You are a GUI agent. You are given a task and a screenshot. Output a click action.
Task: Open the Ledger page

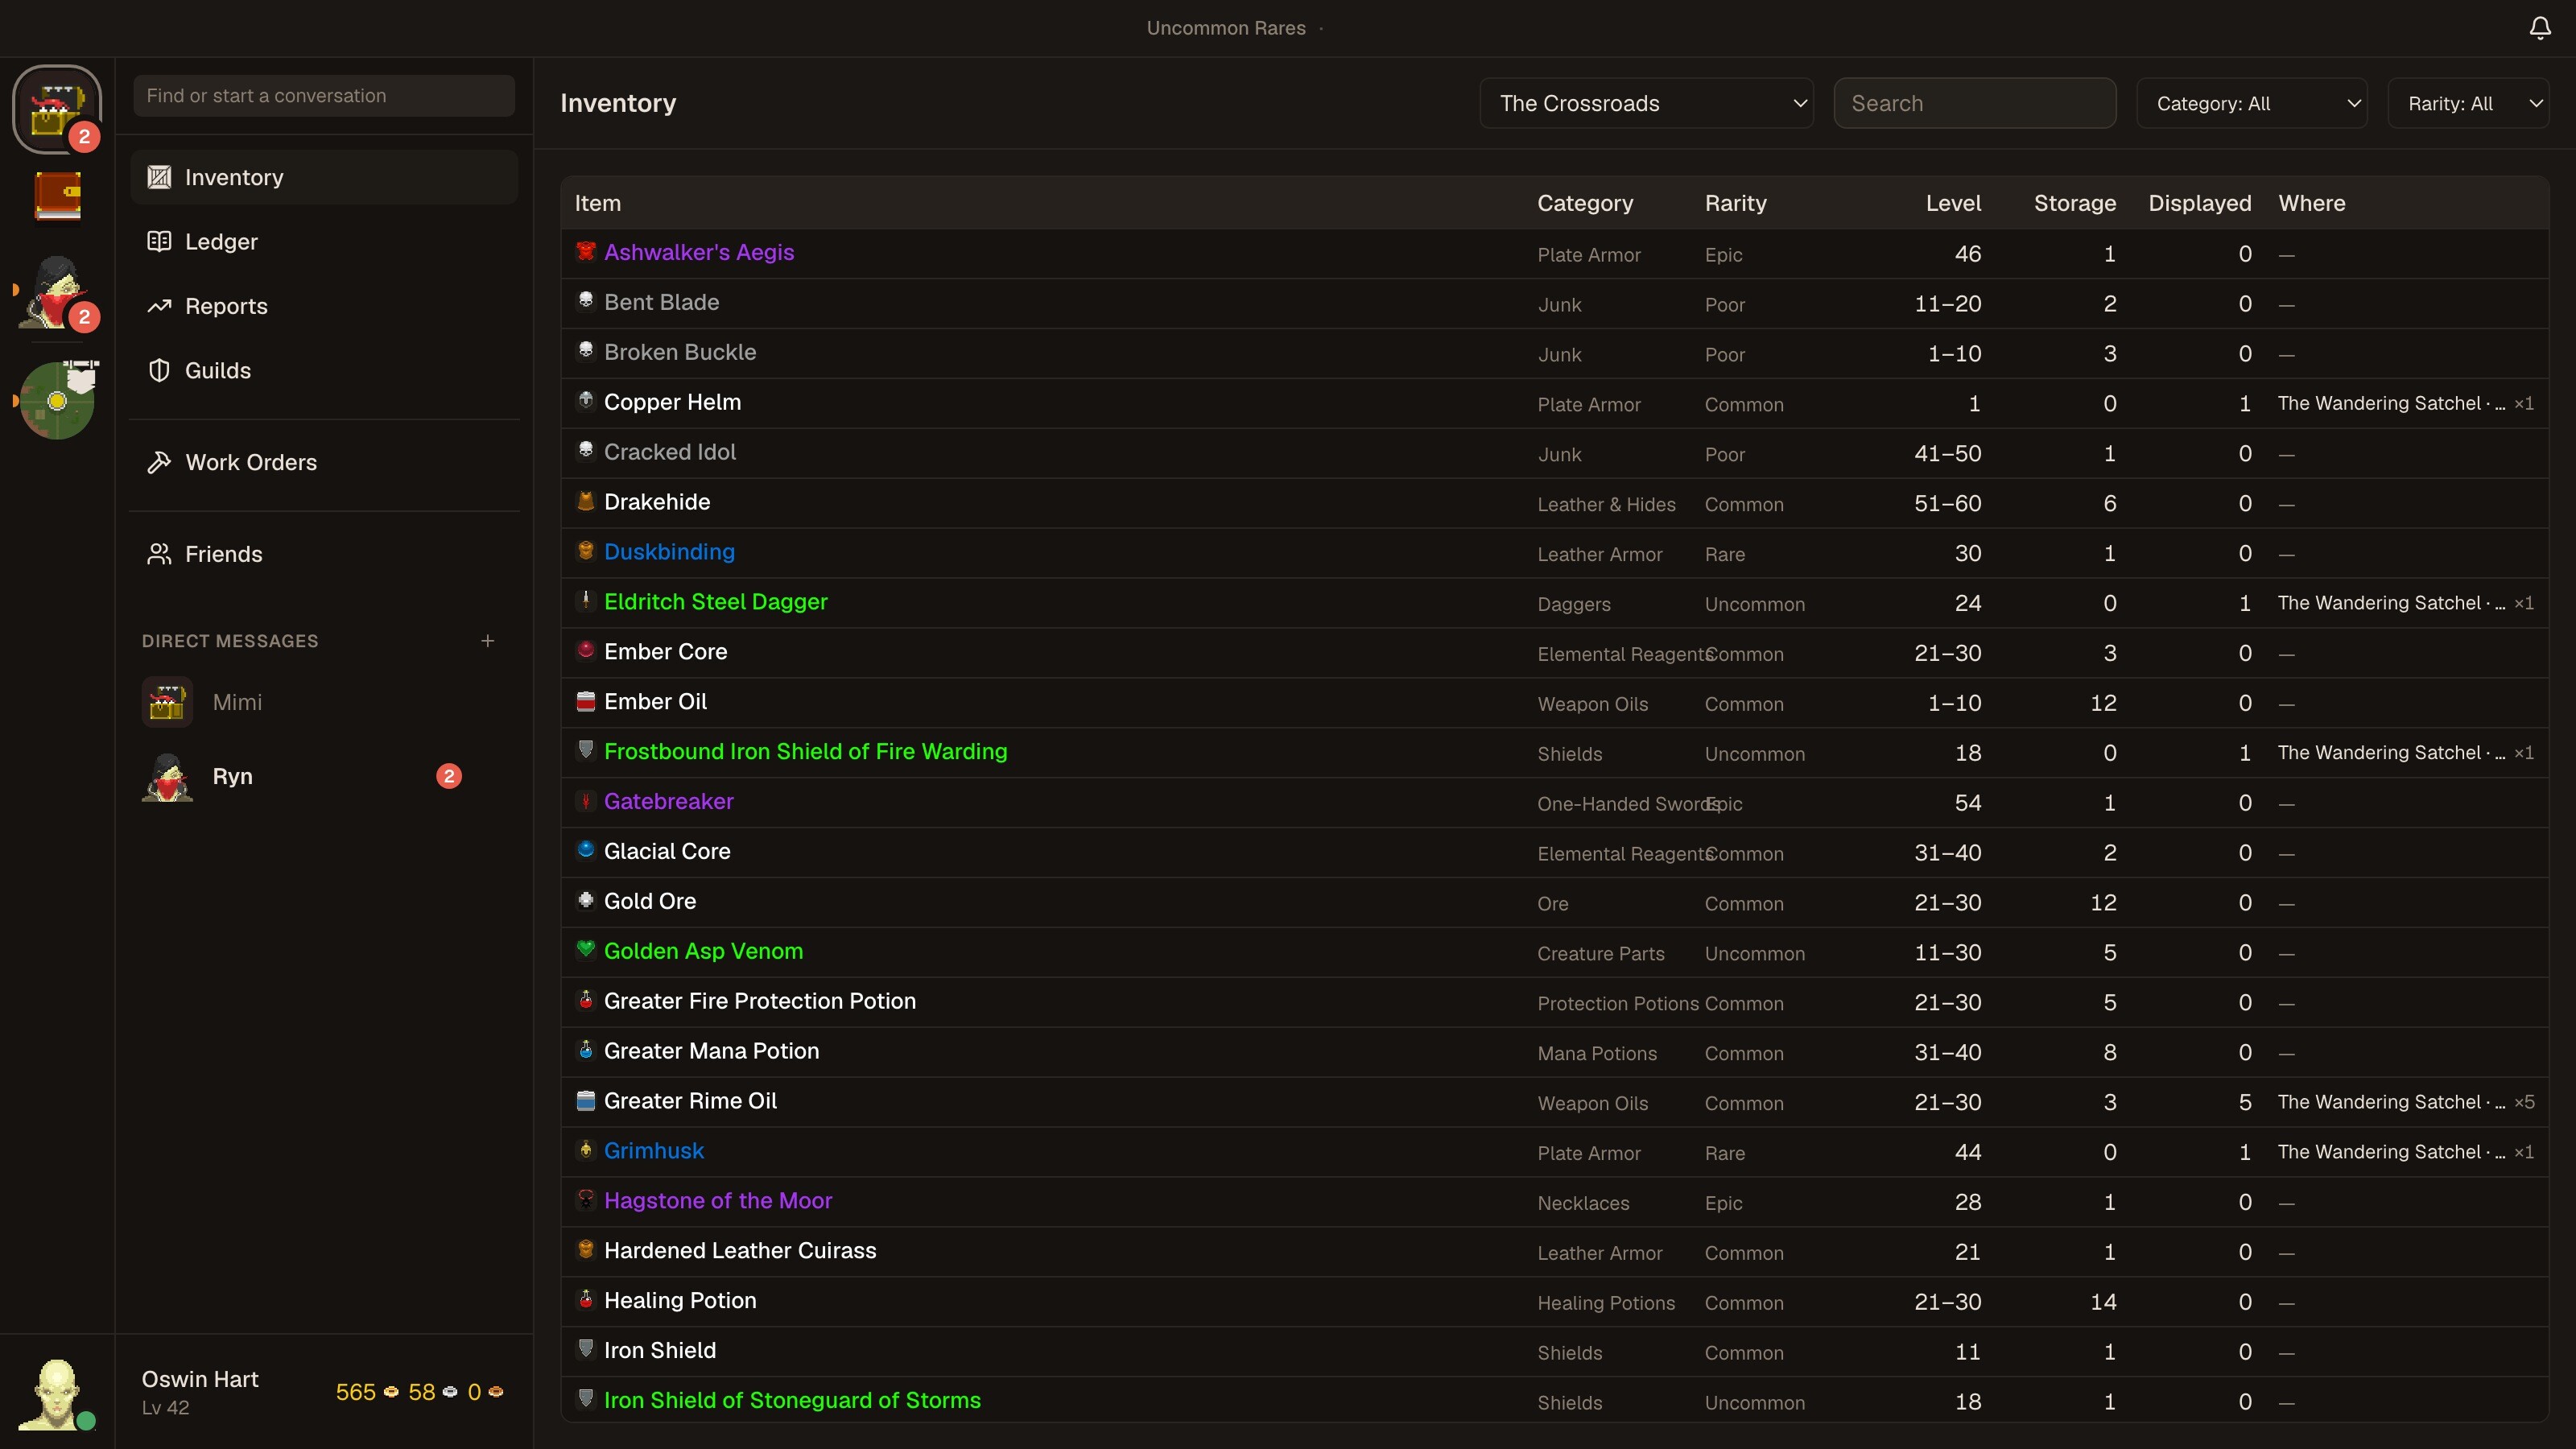point(324,241)
